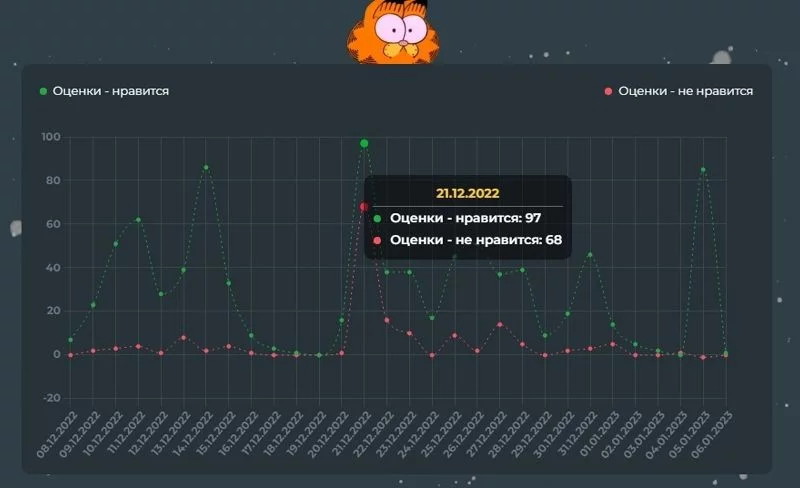Click the green data point for 15.12.2022
Viewport: 800px width, 488px height.
(x=229, y=283)
